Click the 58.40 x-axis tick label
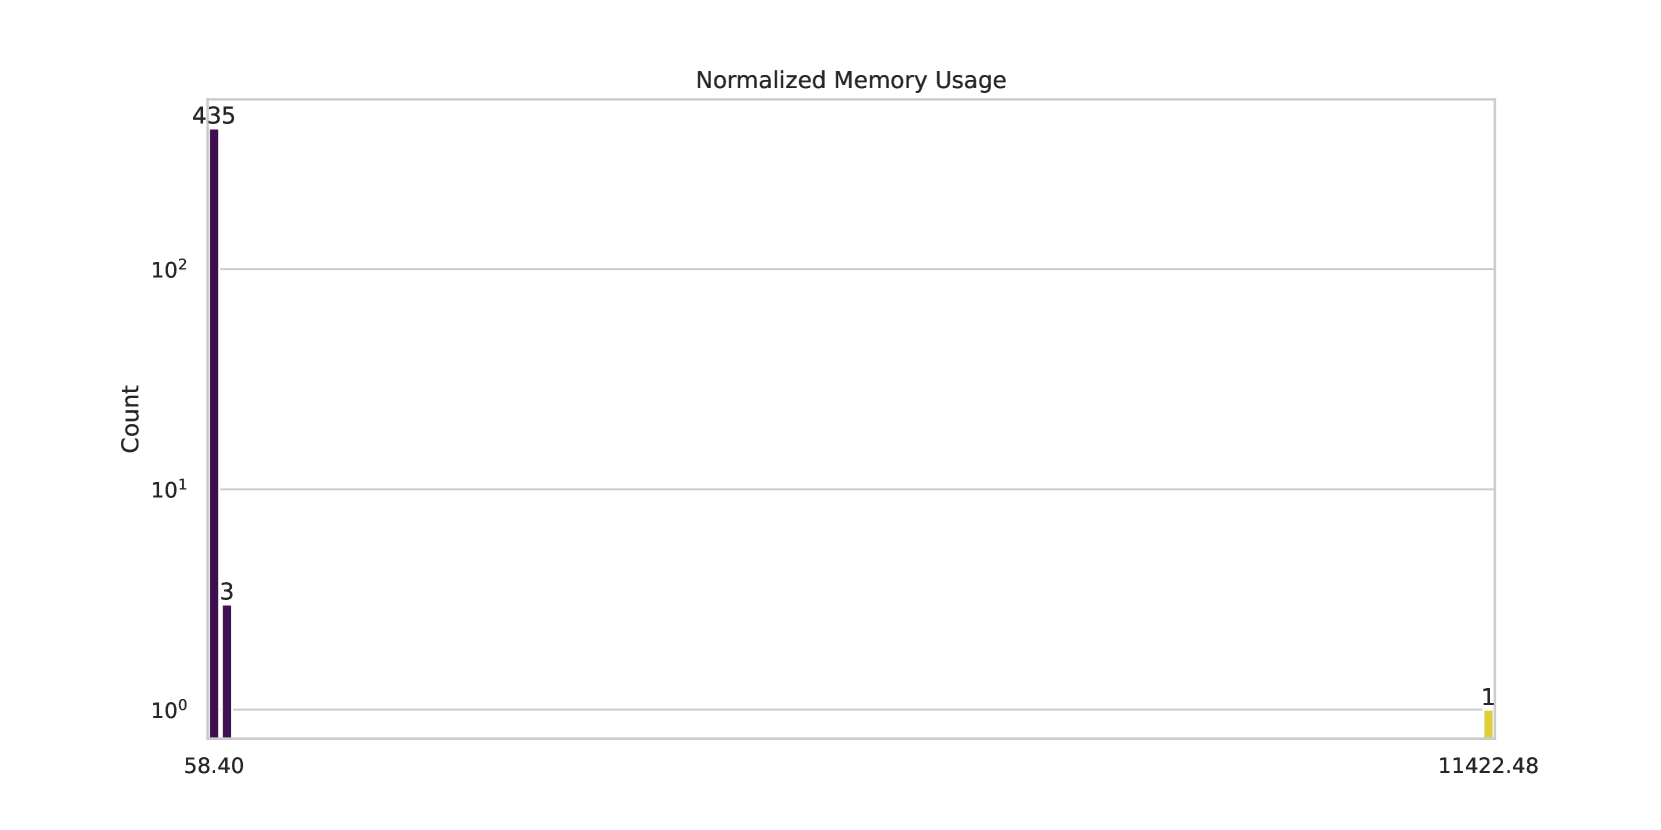This screenshot has height=830, width=1661. click(214, 766)
